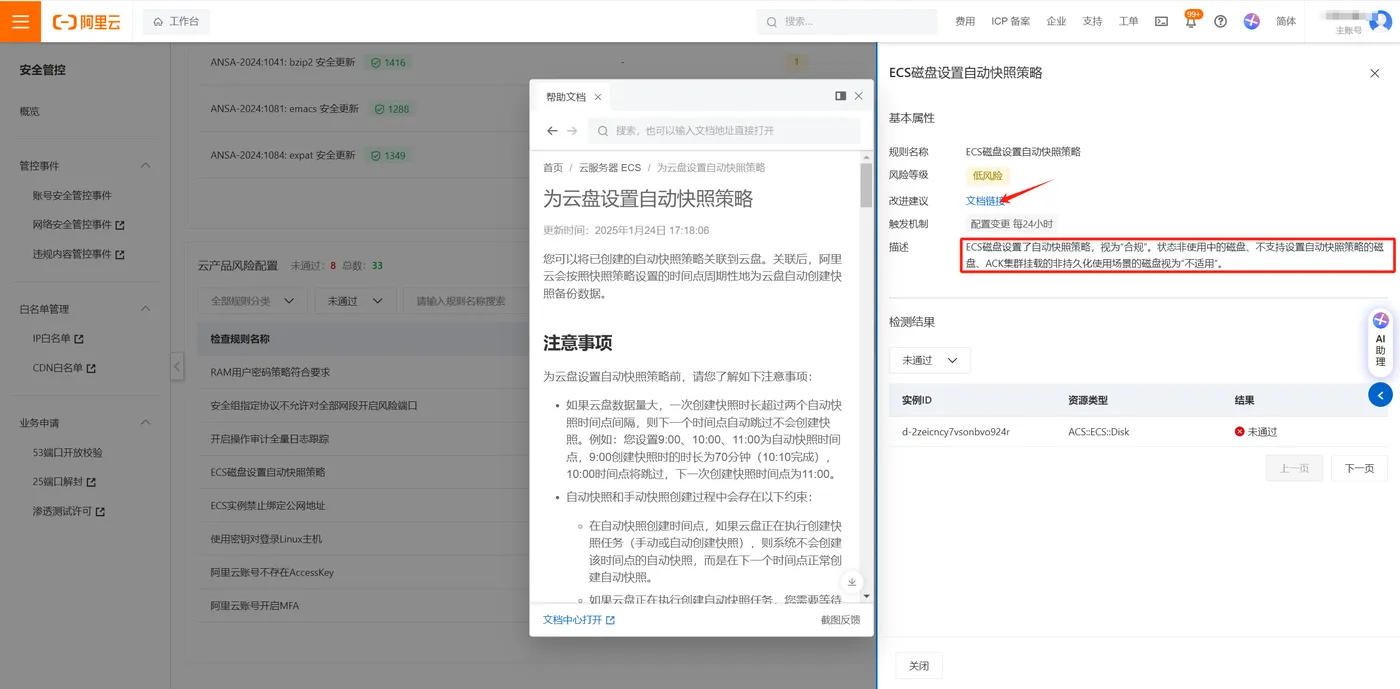Click the help doc vertical scrollbar

[x=866, y=185]
